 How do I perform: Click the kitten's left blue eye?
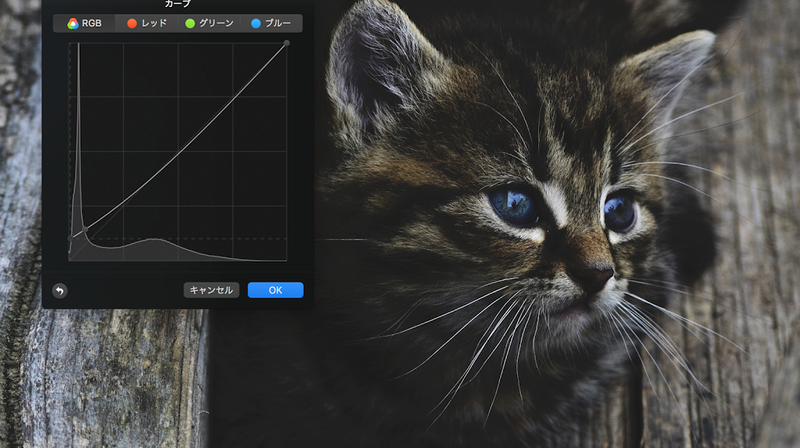pyautogui.click(x=514, y=205)
